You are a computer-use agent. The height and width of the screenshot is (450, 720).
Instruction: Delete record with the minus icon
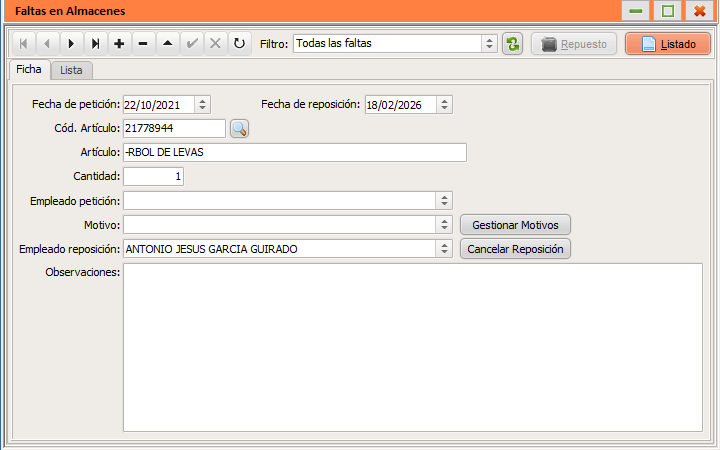[x=143, y=44]
